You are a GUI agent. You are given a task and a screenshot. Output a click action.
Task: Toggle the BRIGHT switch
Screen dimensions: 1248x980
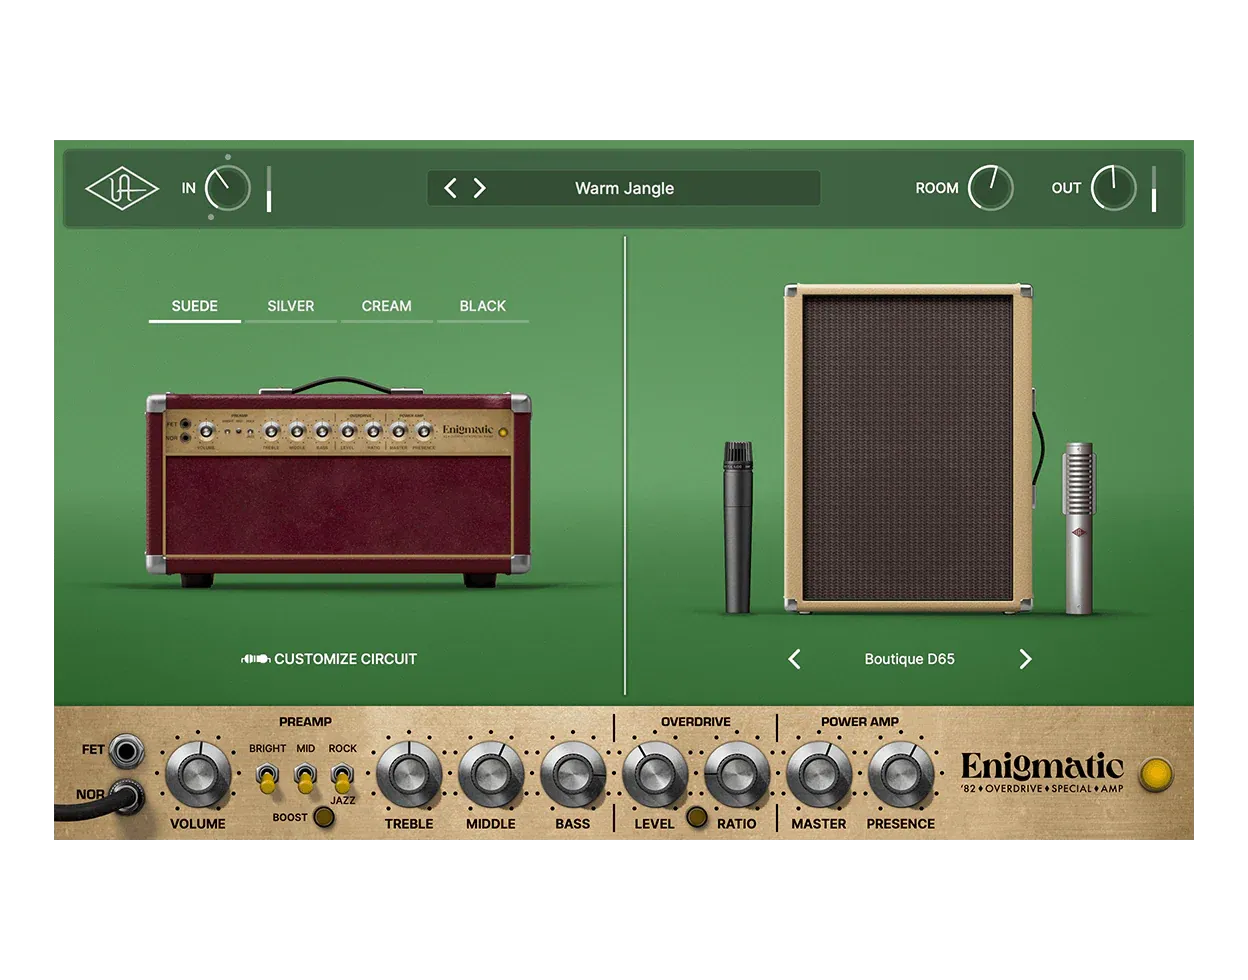[x=267, y=777]
